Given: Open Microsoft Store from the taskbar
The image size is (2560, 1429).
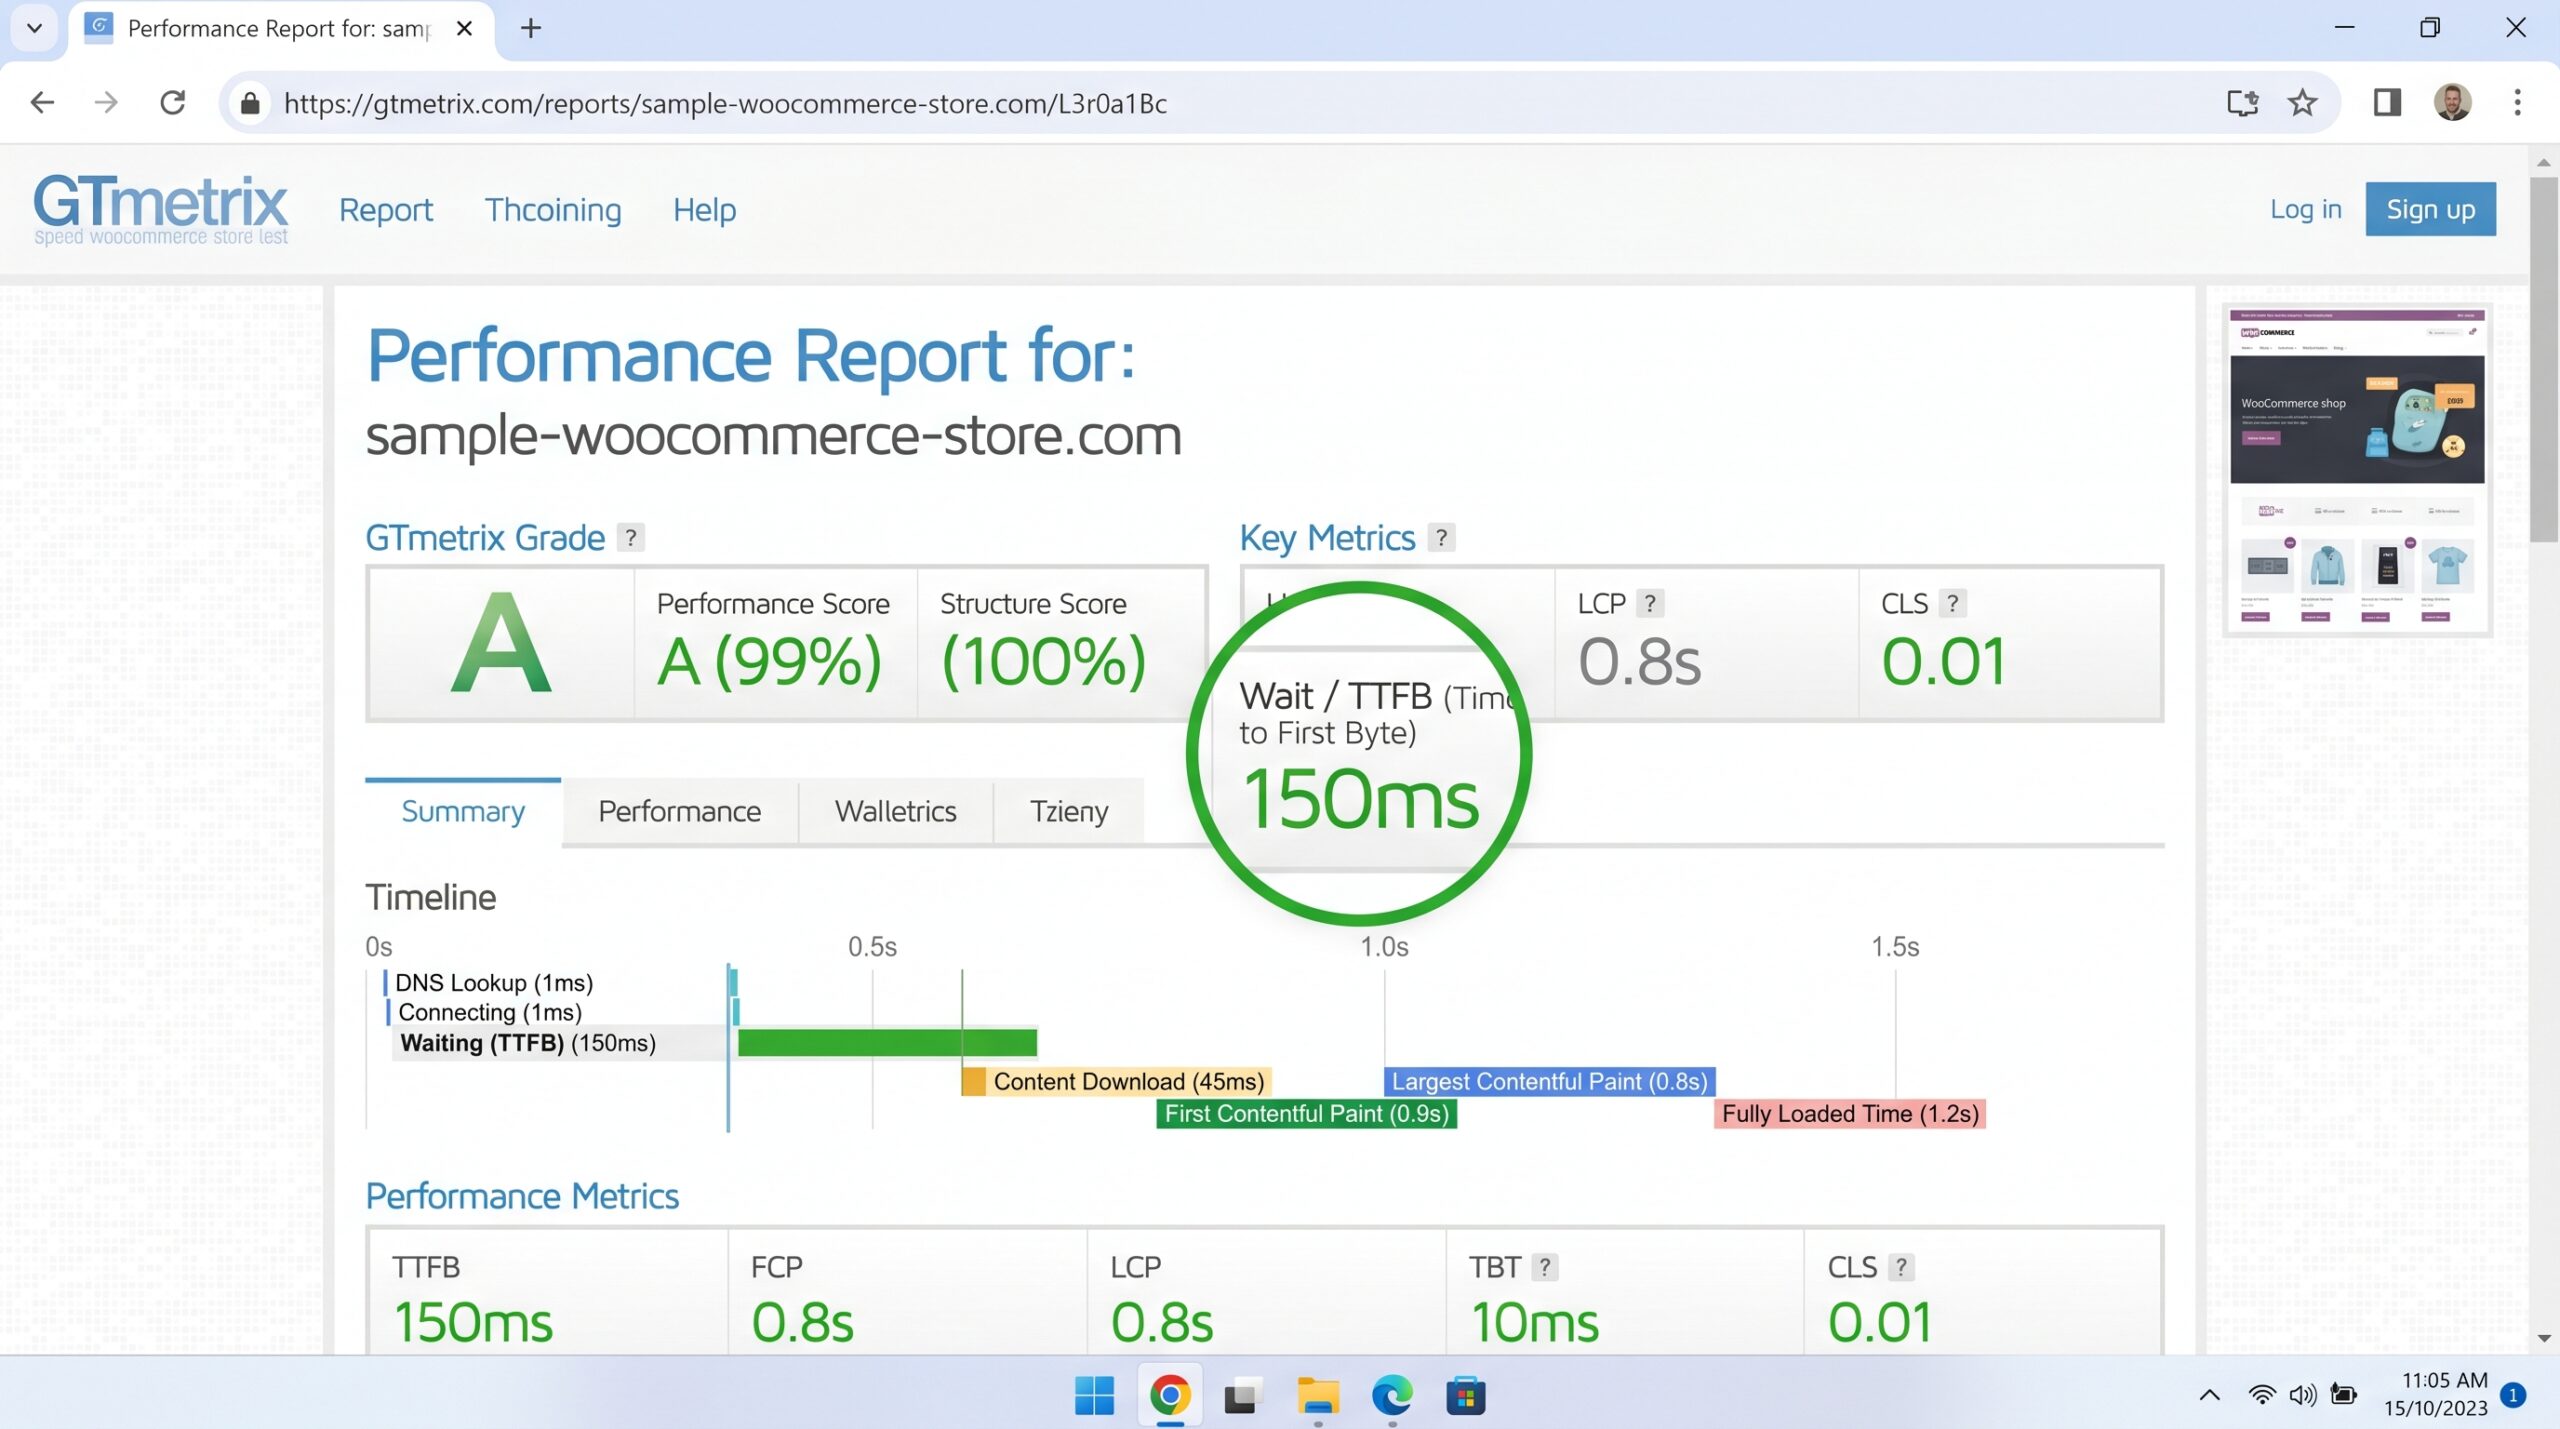Looking at the screenshot, I should tap(1465, 1395).
